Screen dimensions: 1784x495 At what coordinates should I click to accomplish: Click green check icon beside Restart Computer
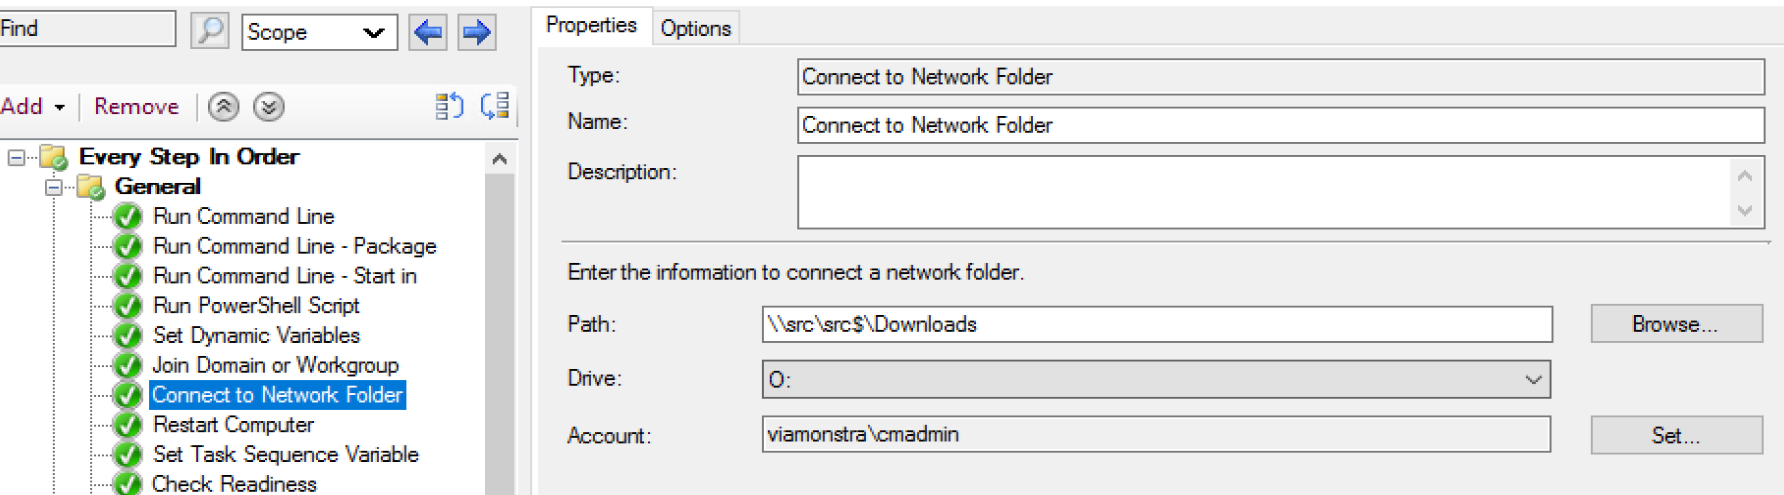coord(128,425)
